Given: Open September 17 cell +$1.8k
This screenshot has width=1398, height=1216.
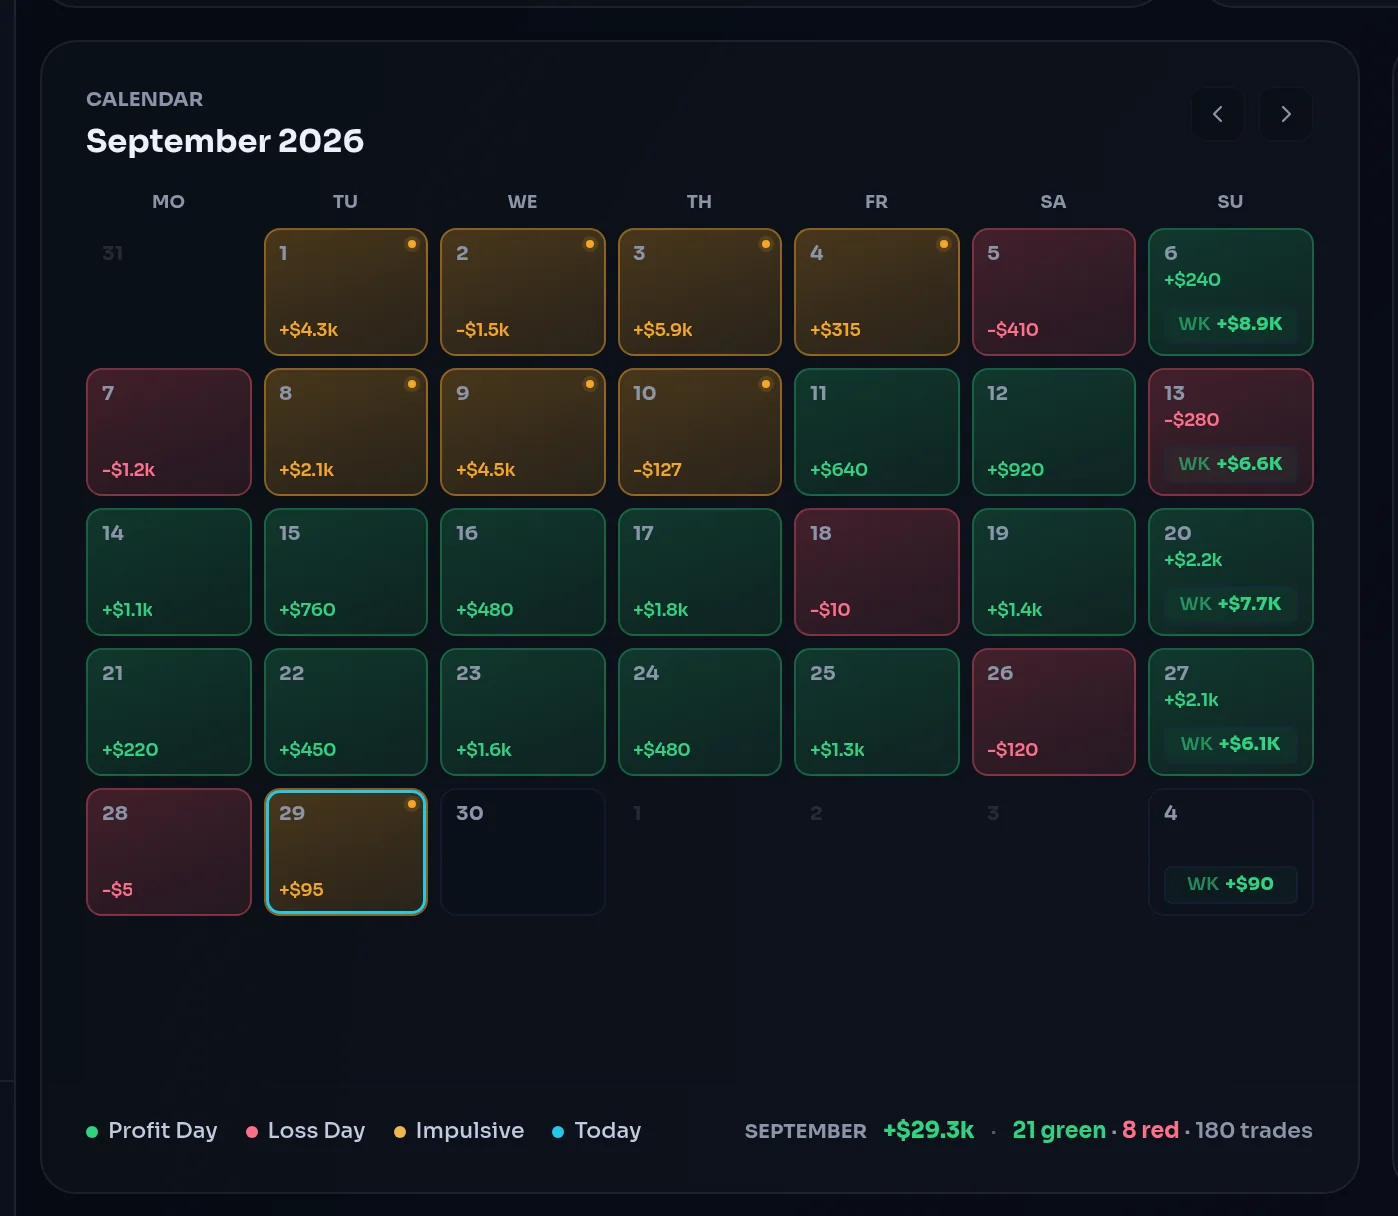Looking at the screenshot, I should click(700, 572).
